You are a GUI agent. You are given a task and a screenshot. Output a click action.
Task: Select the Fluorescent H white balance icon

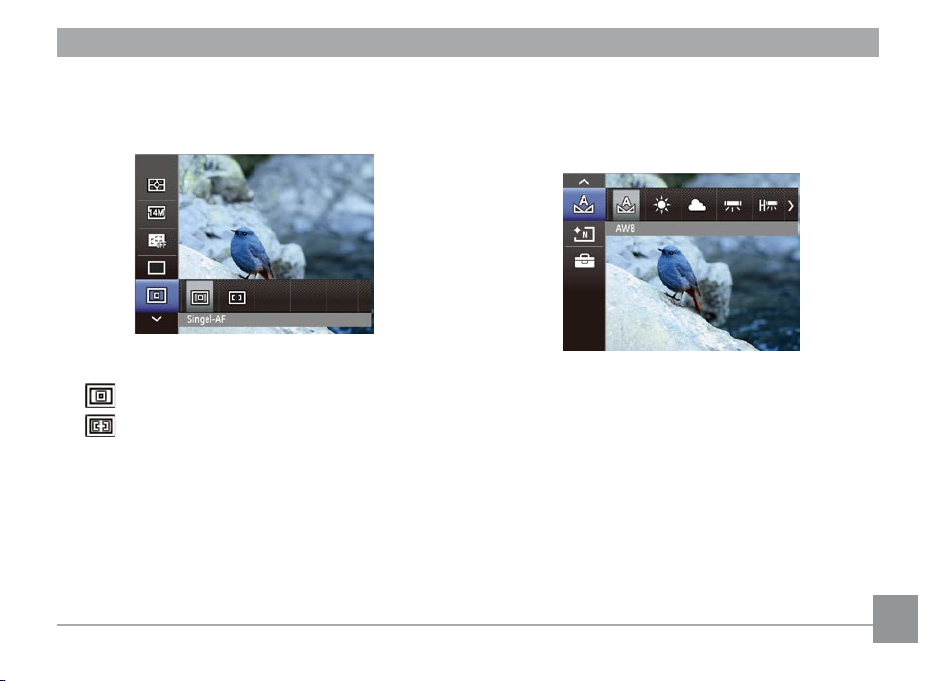point(768,206)
